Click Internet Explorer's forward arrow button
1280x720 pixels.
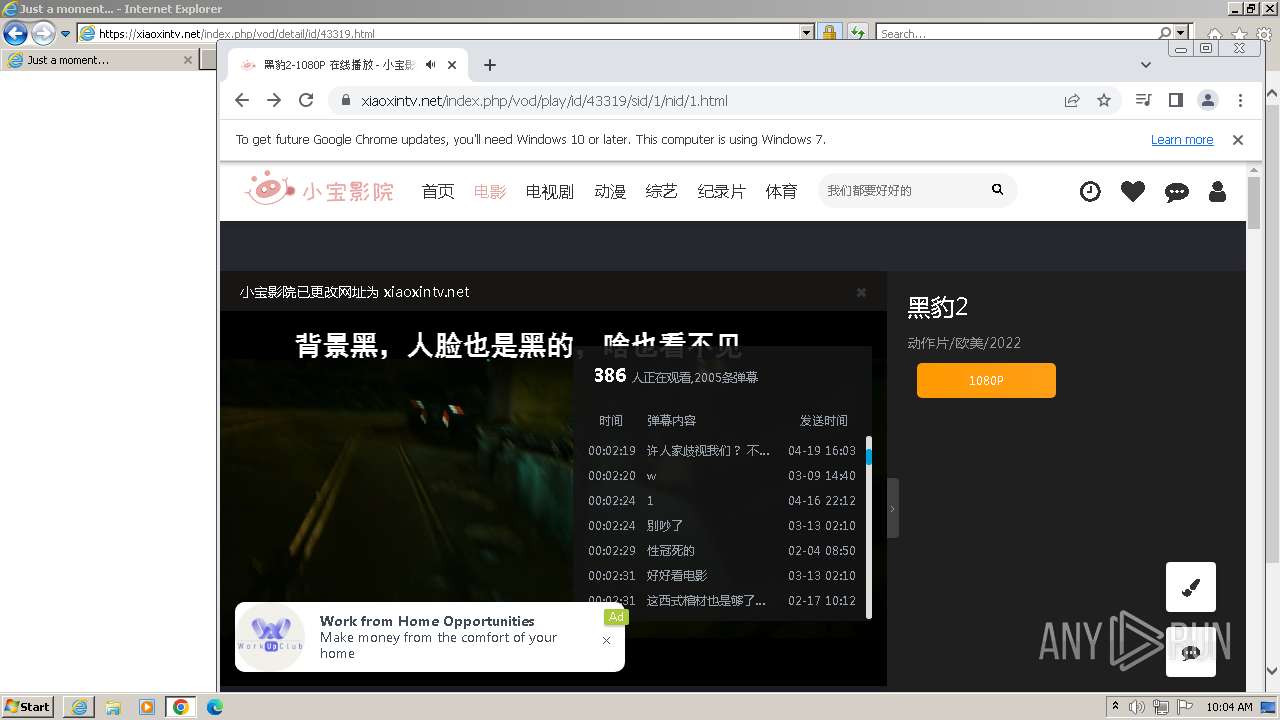[x=43, y=33]
